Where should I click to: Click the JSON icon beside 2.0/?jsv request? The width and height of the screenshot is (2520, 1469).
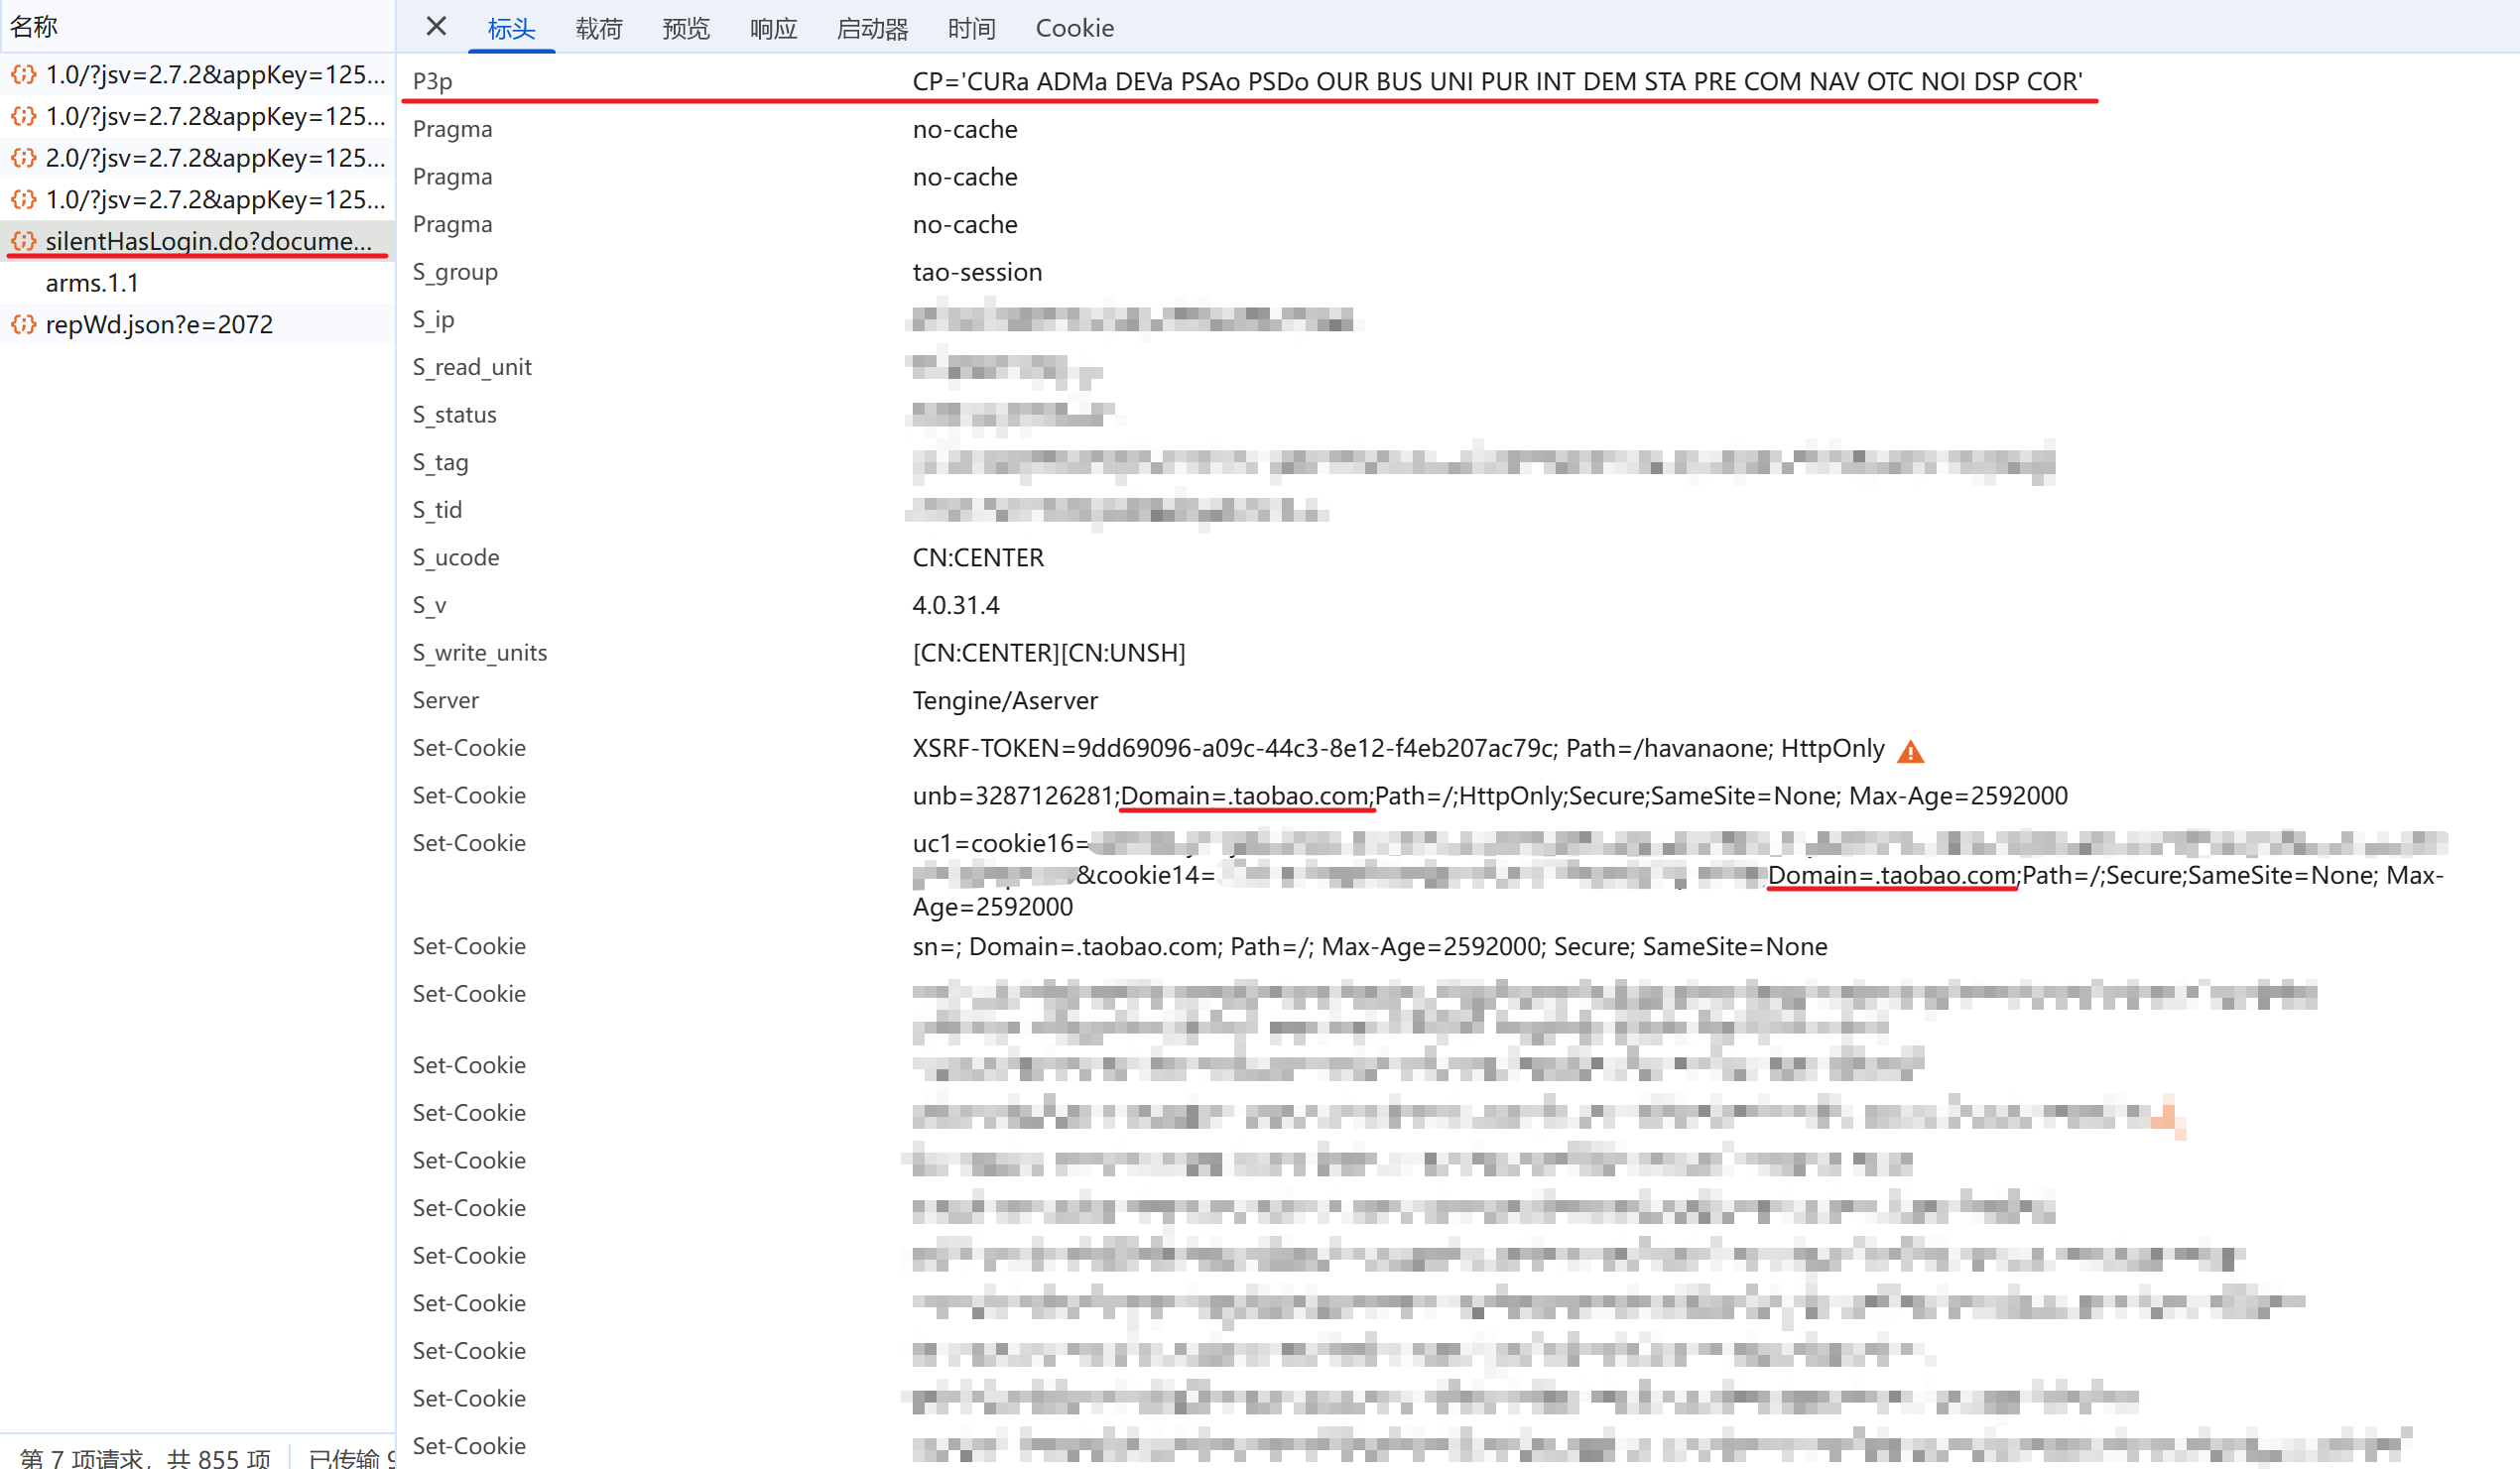click(24, 158)
